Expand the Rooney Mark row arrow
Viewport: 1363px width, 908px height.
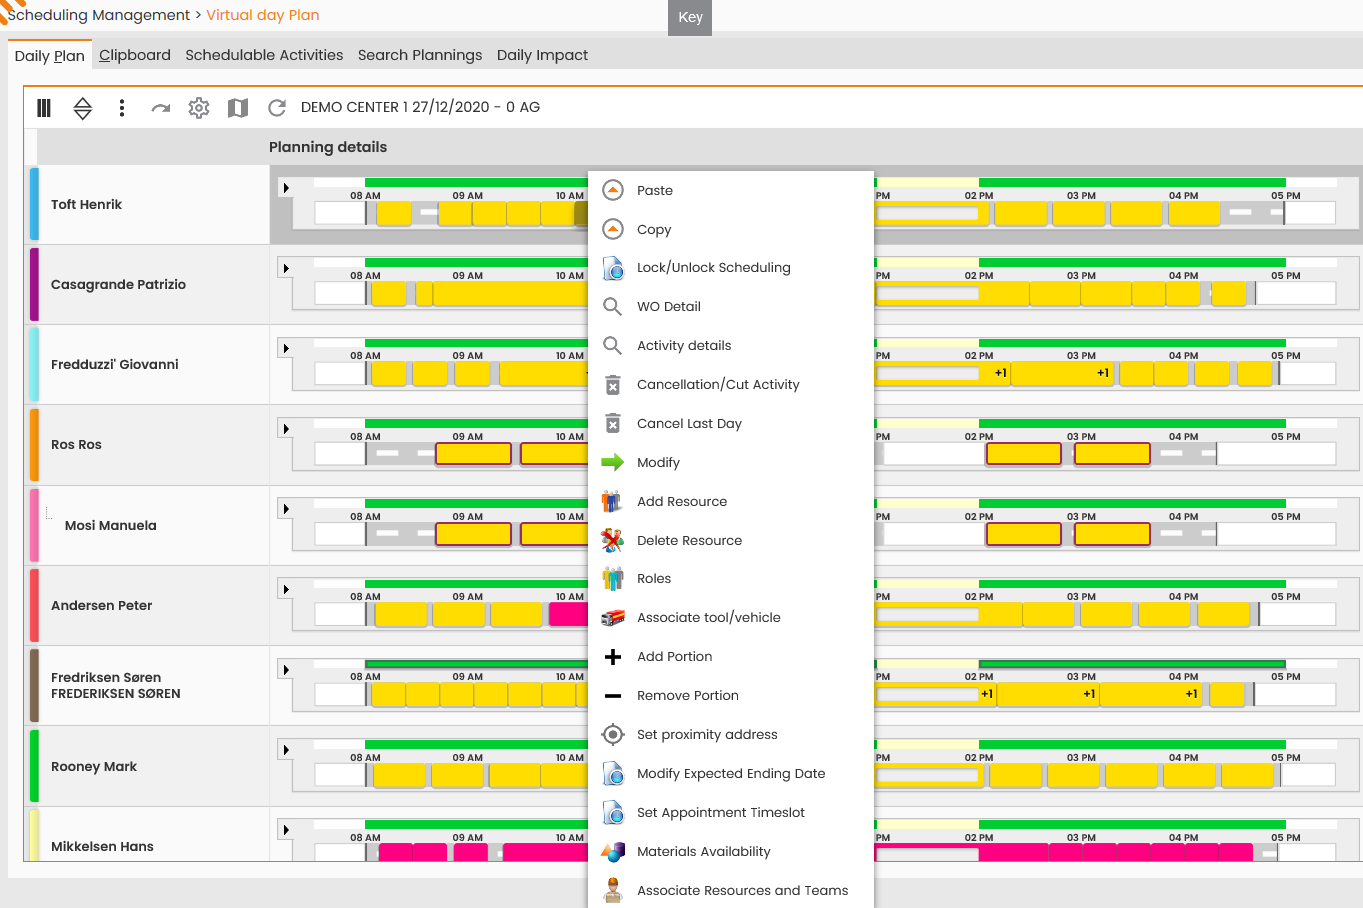tap(286, 750)
